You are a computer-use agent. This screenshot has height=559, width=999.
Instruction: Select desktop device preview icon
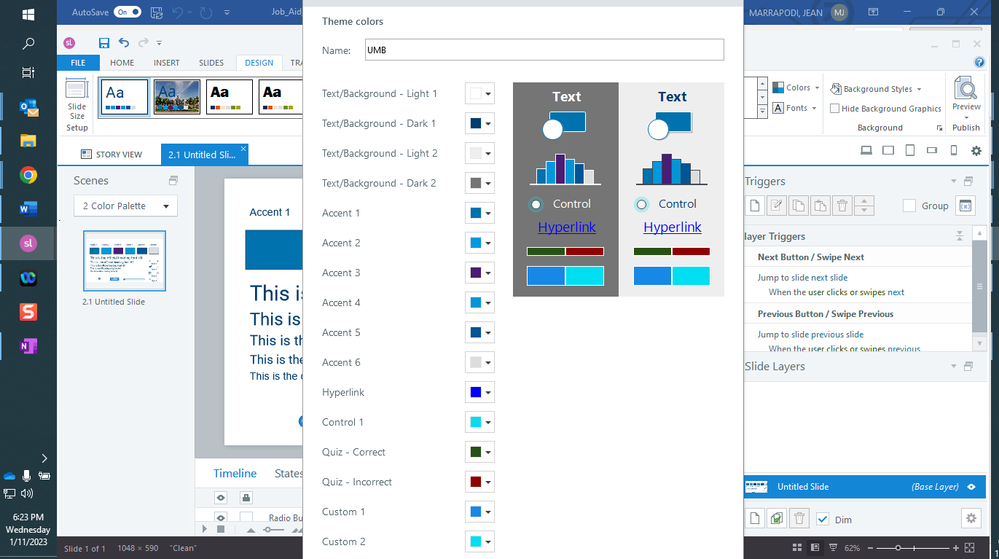[866, 150]
